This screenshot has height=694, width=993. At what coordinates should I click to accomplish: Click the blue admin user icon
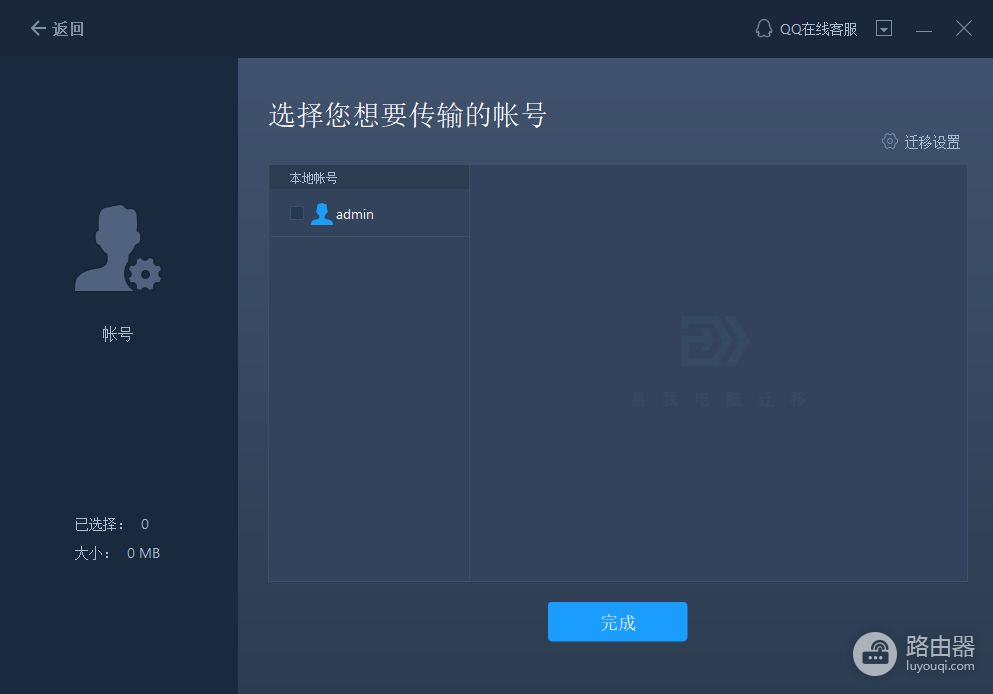coord(322,214)
